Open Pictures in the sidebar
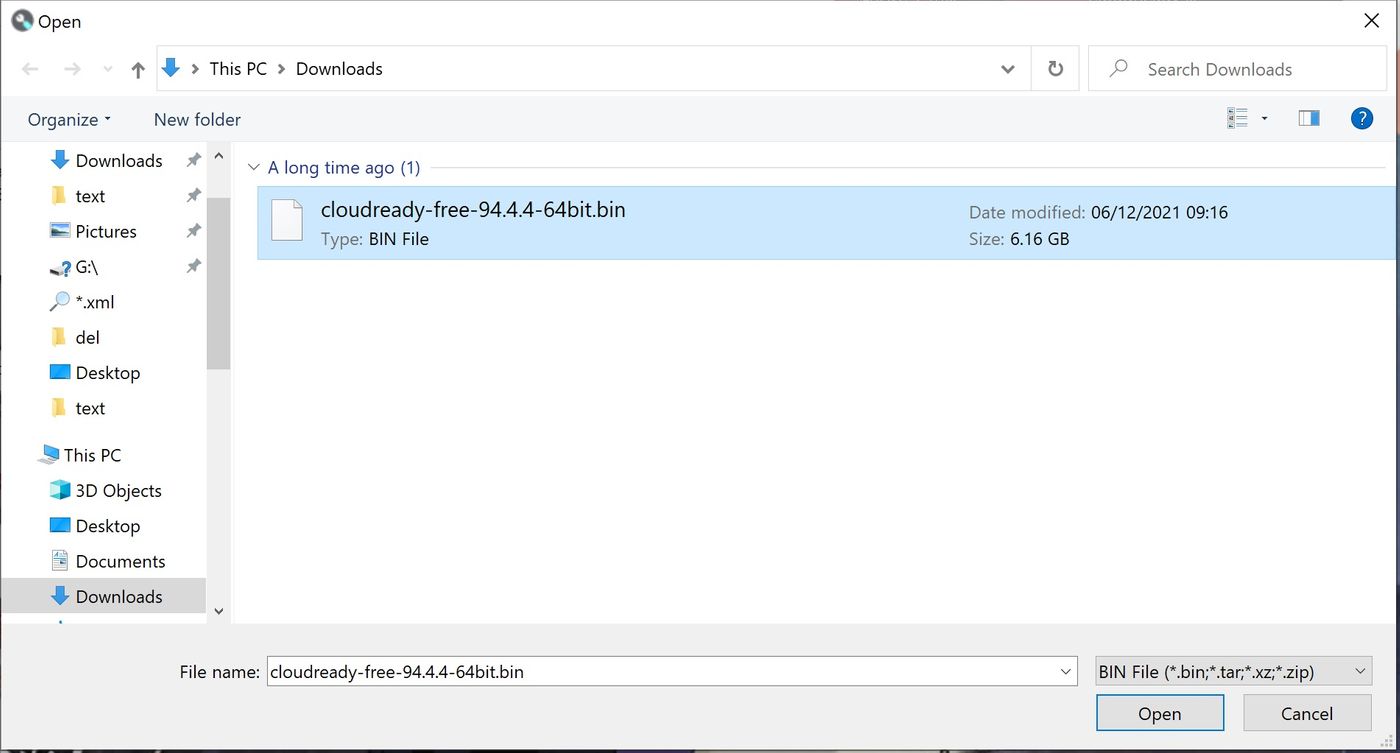The height and width of the screenshot is (753, 1400). point(106,231)
